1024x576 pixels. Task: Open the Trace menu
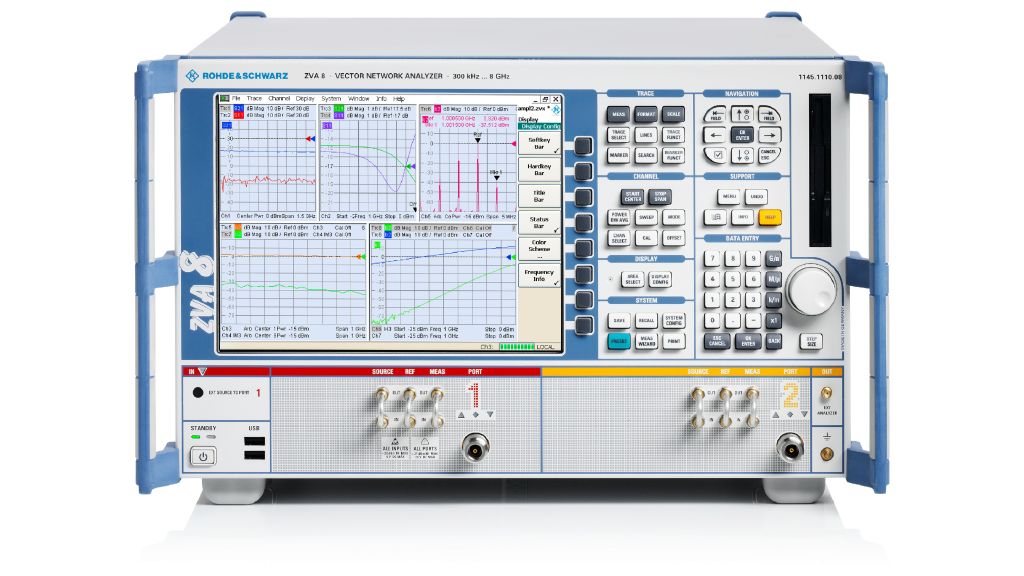(254, 99)
